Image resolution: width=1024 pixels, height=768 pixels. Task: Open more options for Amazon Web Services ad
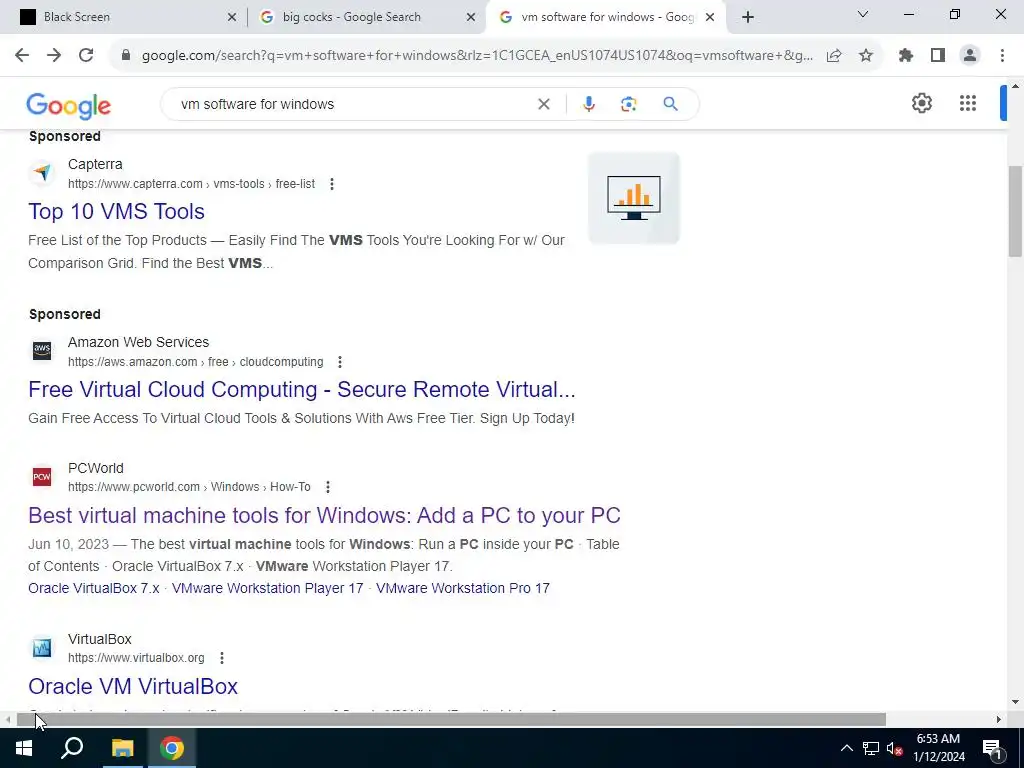click(340, 362)
